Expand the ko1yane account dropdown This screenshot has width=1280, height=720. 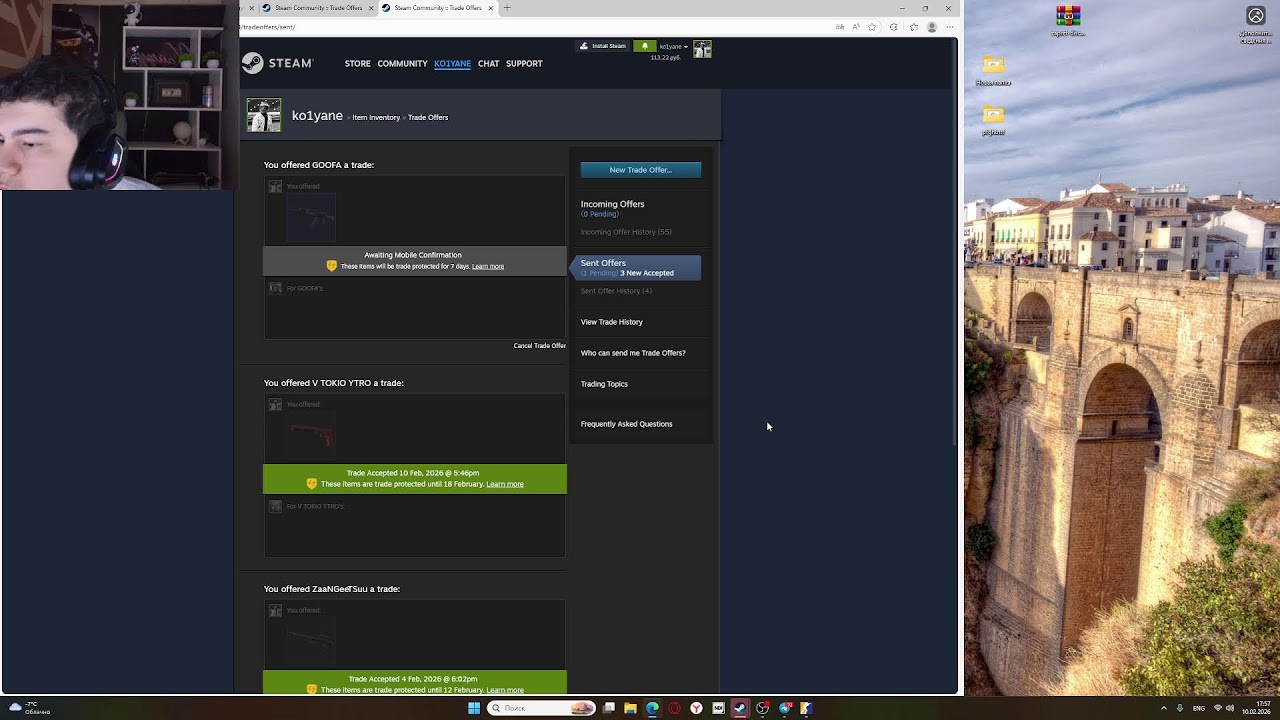tap(673, 46)
